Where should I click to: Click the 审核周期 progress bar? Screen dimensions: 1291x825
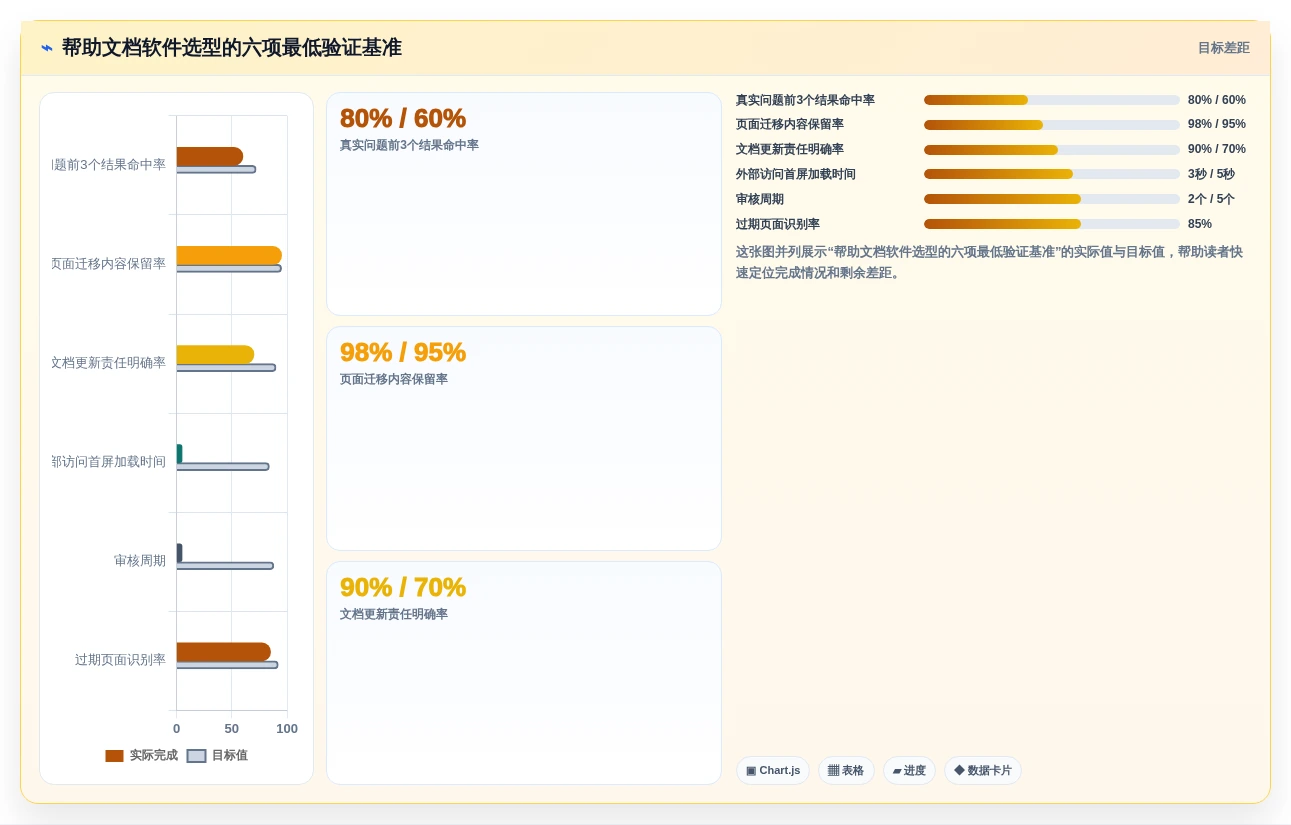tap(1051, 199)
